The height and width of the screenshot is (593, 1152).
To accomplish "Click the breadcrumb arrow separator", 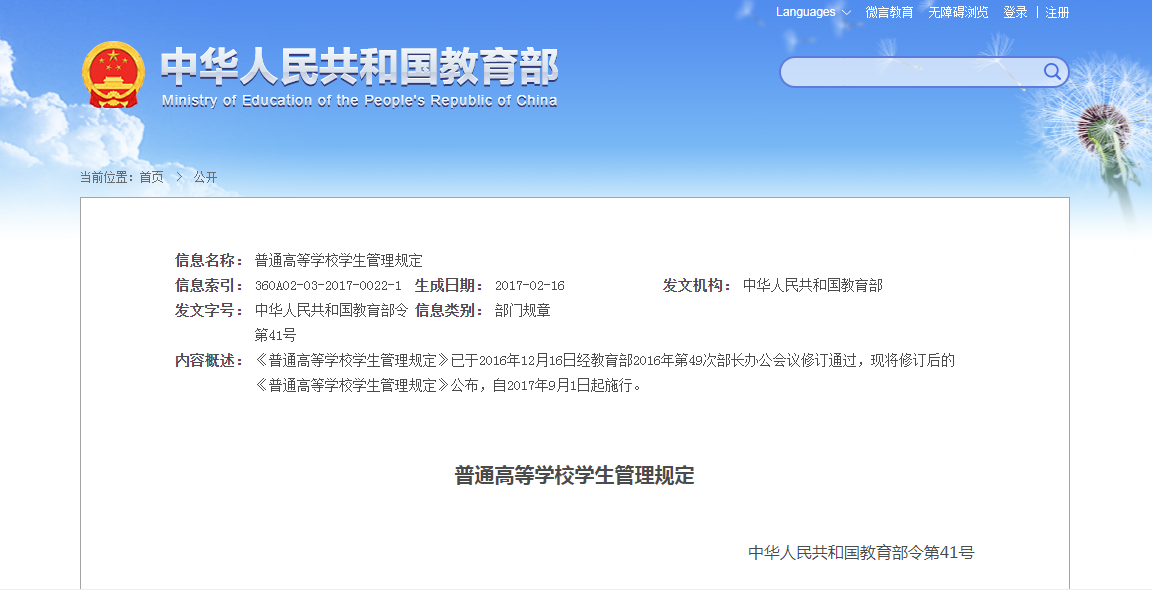I will click(179, 177).
